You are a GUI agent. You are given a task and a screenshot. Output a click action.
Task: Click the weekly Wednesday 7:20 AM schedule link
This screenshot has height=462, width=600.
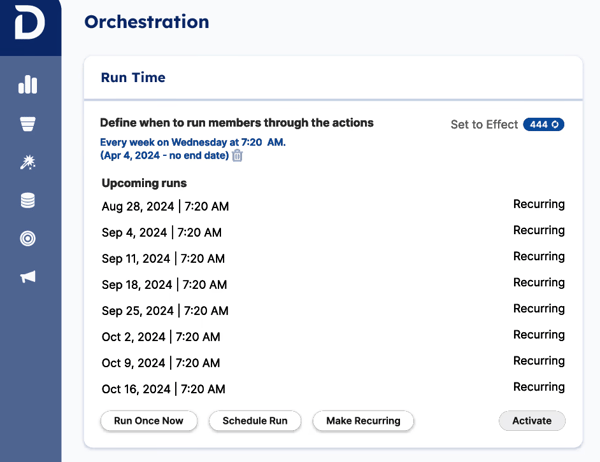[192, 142]
